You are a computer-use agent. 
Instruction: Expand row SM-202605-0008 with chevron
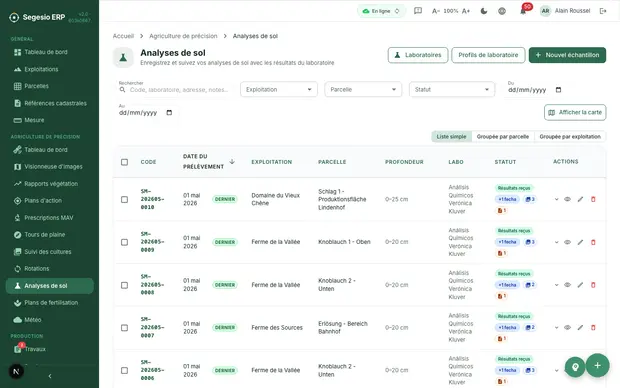point(556,285)
